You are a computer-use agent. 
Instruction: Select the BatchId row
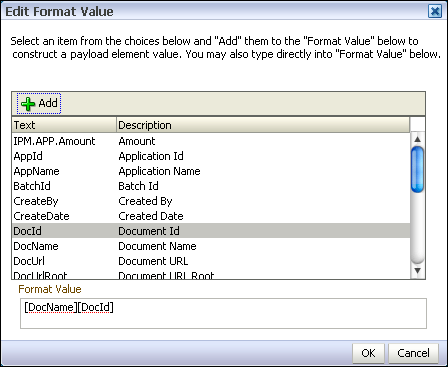211,186
